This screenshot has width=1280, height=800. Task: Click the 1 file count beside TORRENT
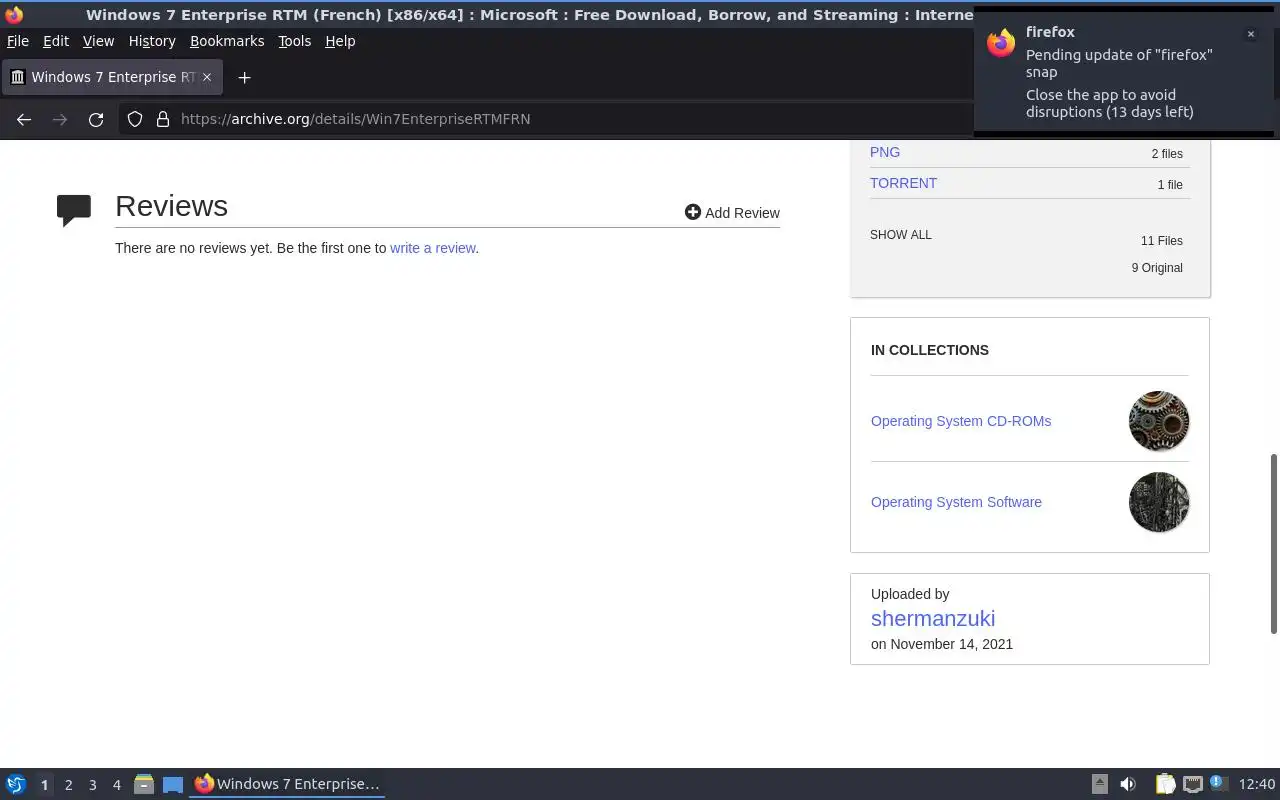pos(1170,185)
